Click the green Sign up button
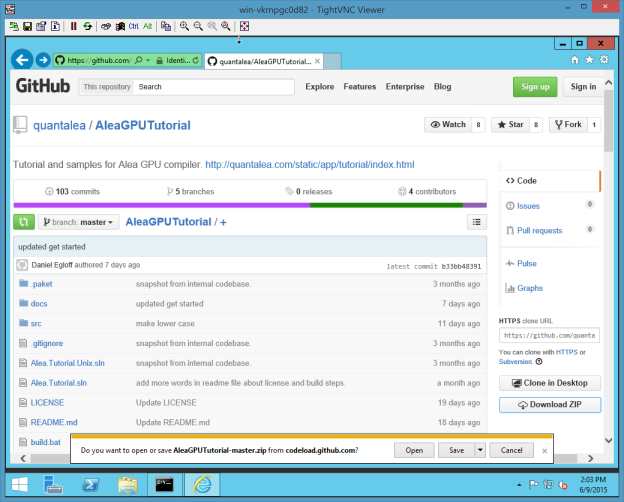624x502 pixels. (x=535, y=87)
